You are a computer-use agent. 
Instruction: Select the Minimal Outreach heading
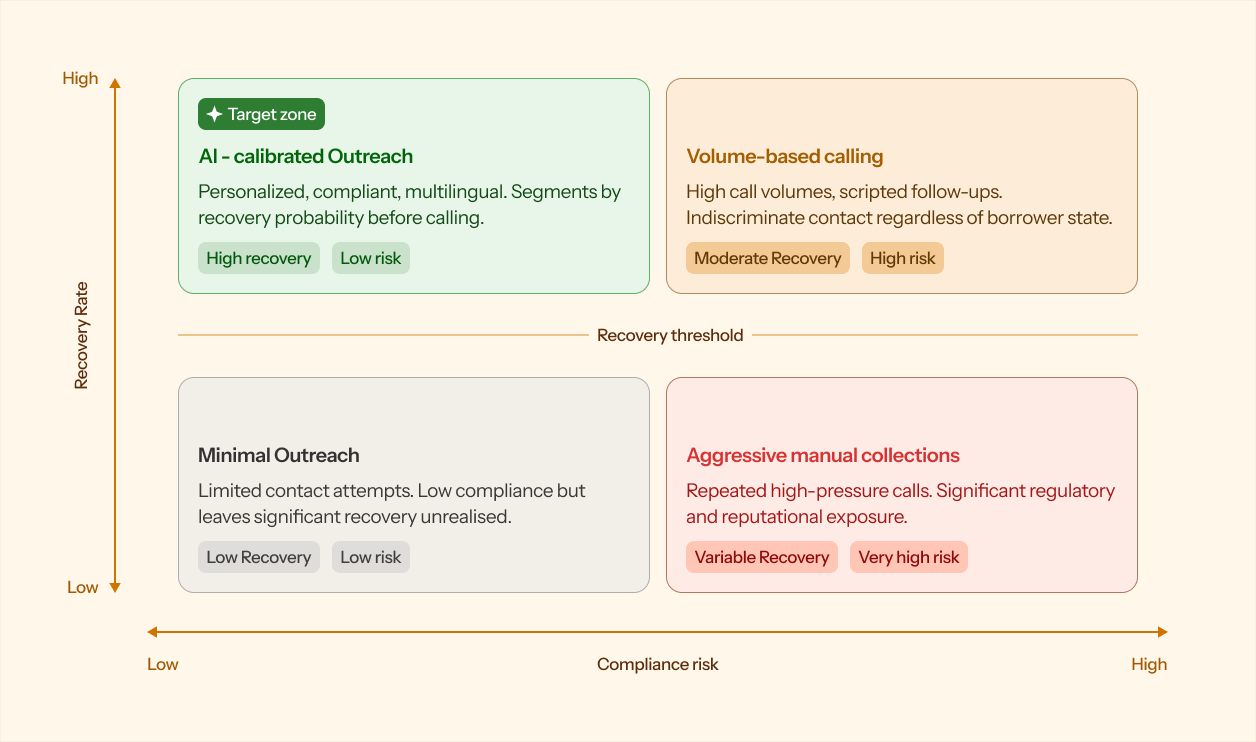(279, 455)
